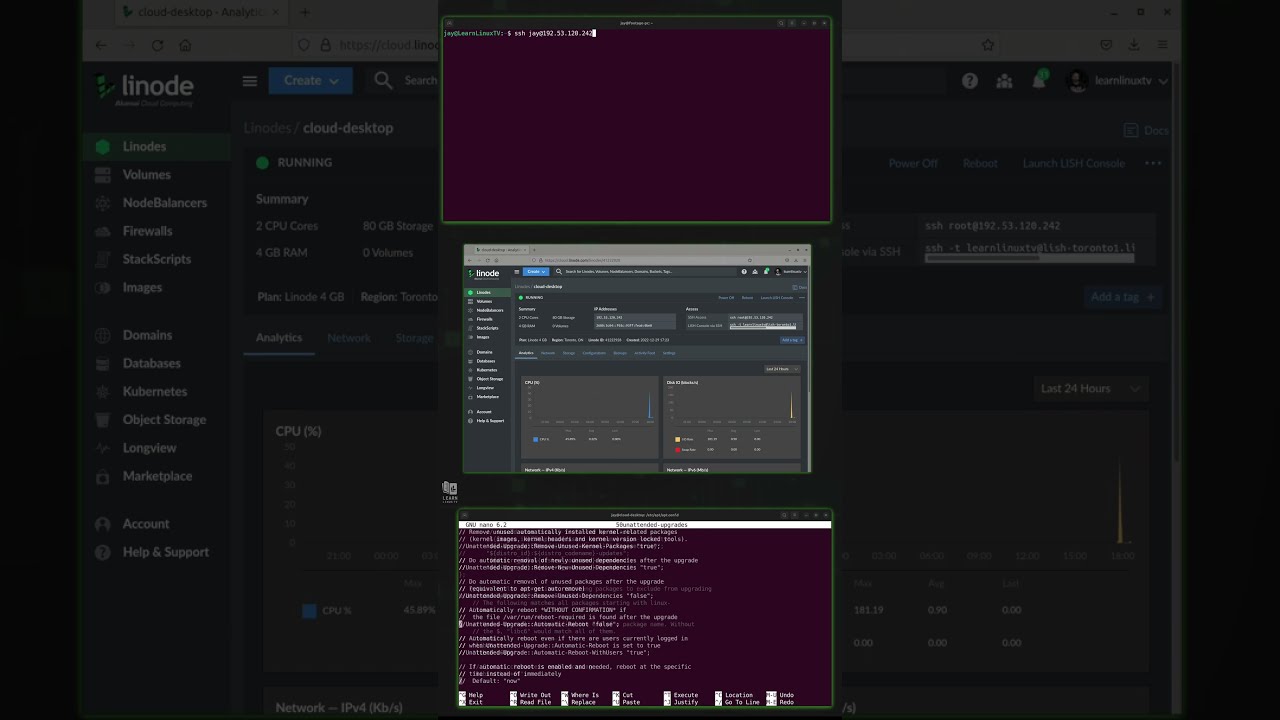
Task: Open downloads icon in background browser toolbar
Action: [1134, 45]
